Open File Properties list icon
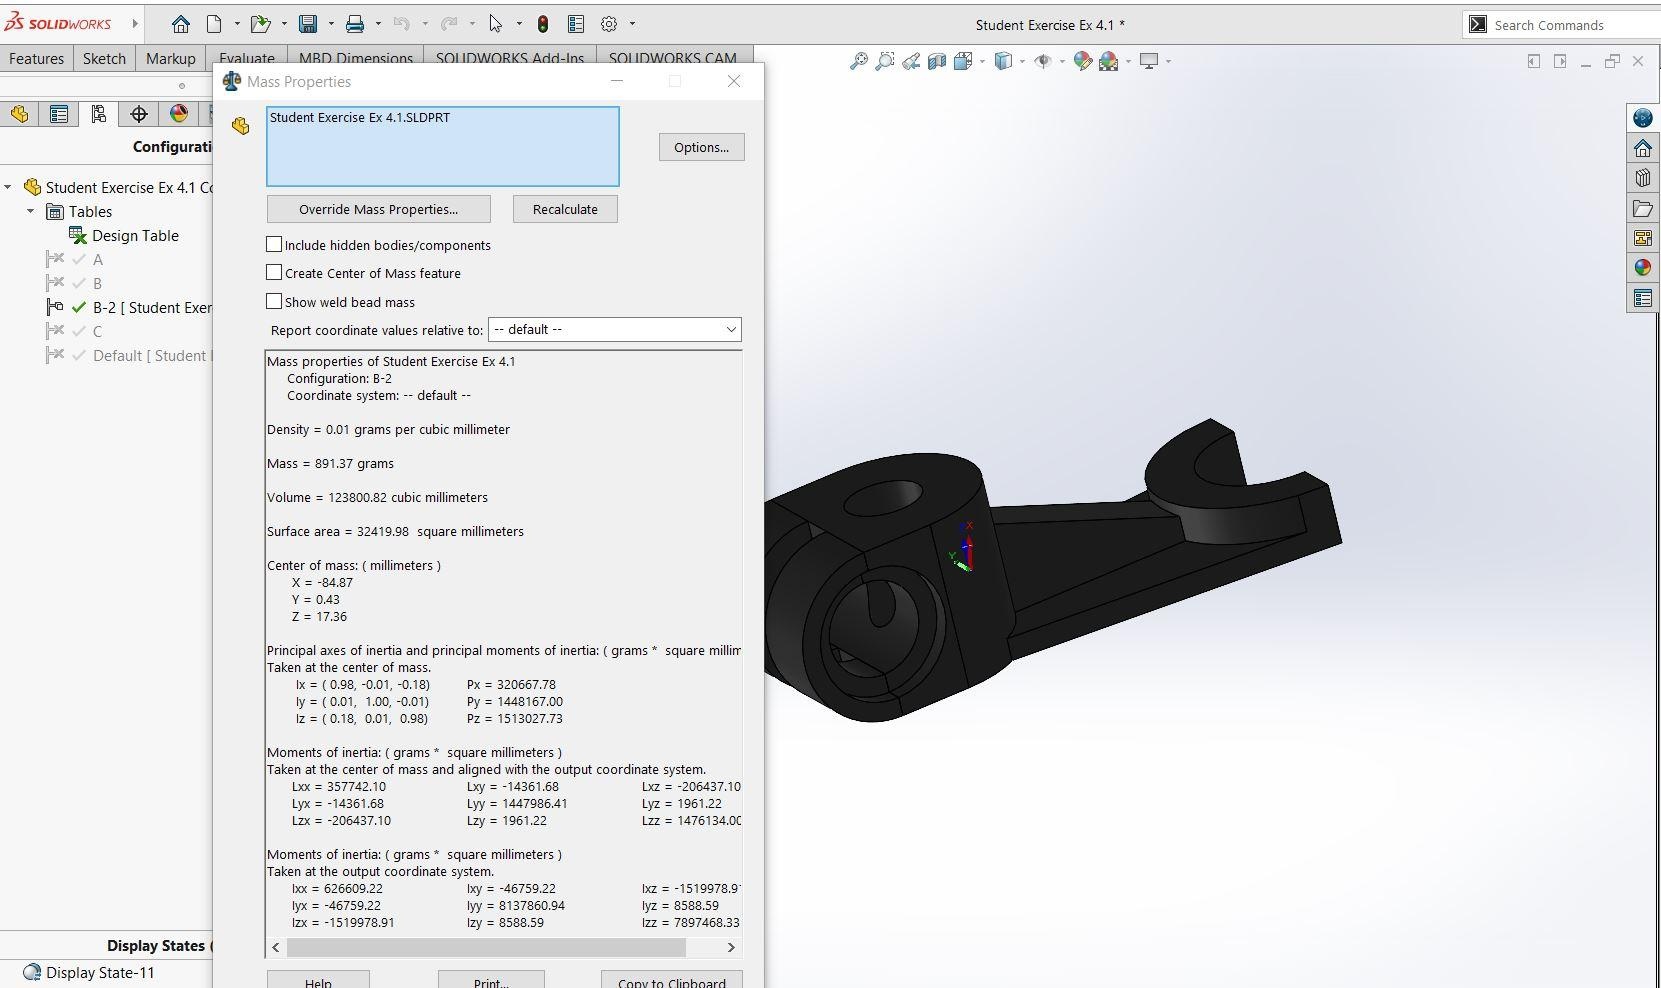This screenshot has width=1661, height=988. pyautogui.click(x=576, y=24)
